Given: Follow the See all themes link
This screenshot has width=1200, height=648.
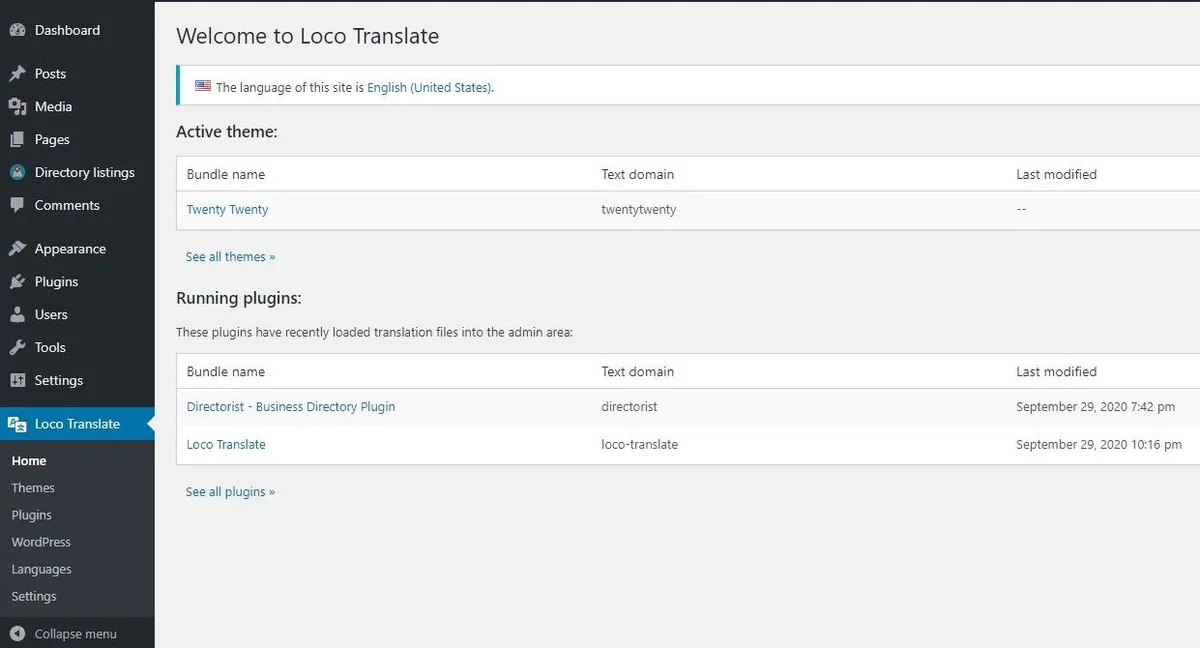Looking at the screenshot, I should tap(230, 257).
